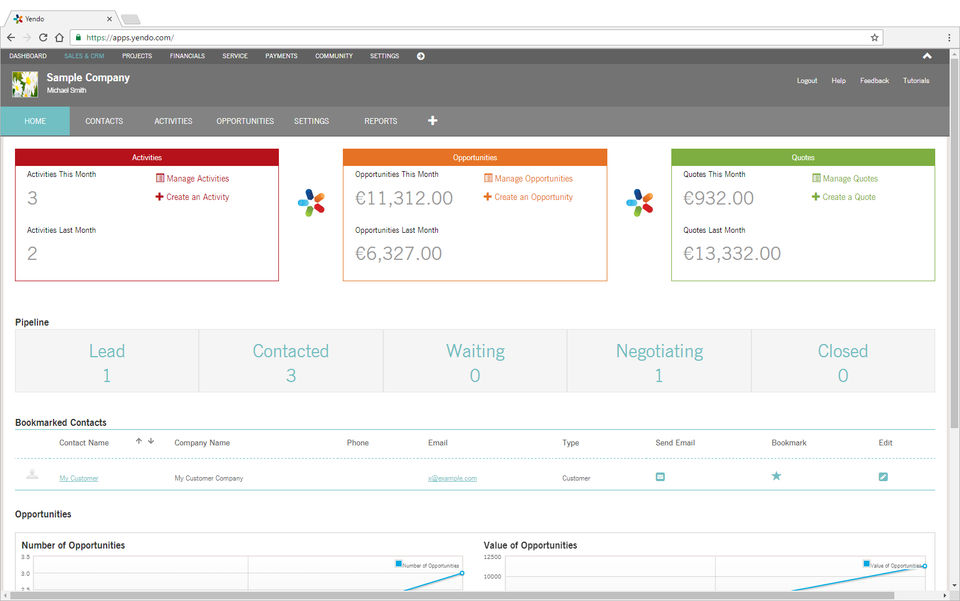Sort contact names ascending with up arrow

coord(139,441)
